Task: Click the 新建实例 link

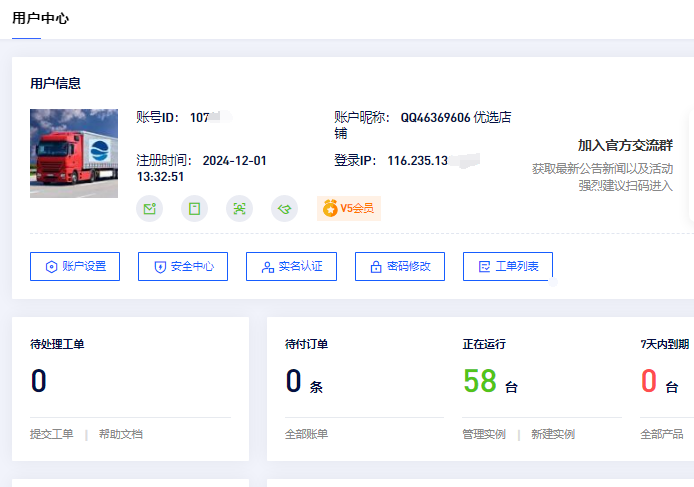Action: [x=553, y=434]
